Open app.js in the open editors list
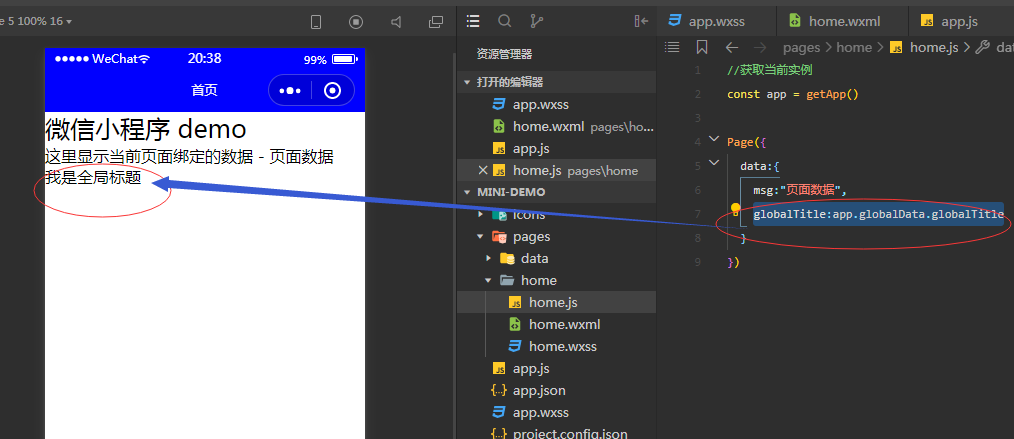 531,148
